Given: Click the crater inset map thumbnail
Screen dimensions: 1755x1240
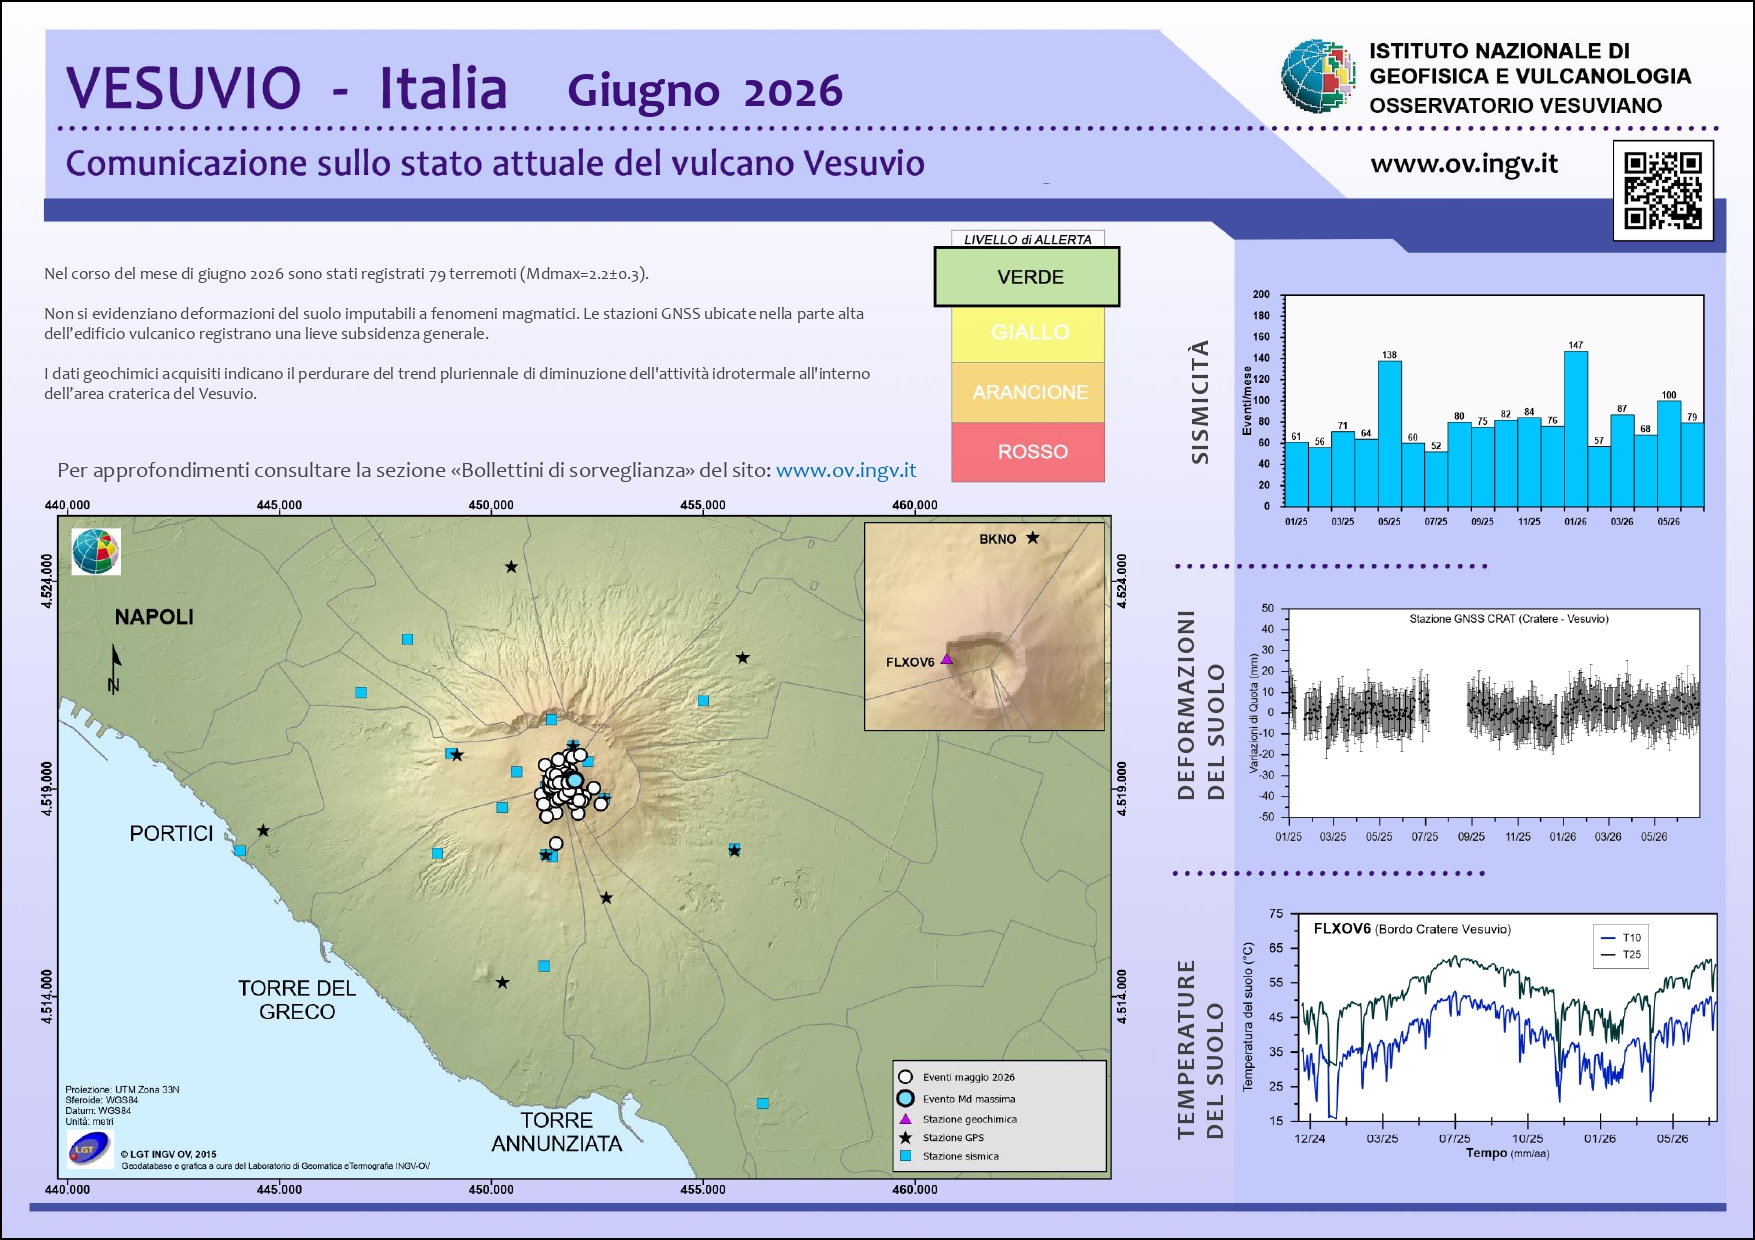Looking at the screenshot, I should 985,626.
